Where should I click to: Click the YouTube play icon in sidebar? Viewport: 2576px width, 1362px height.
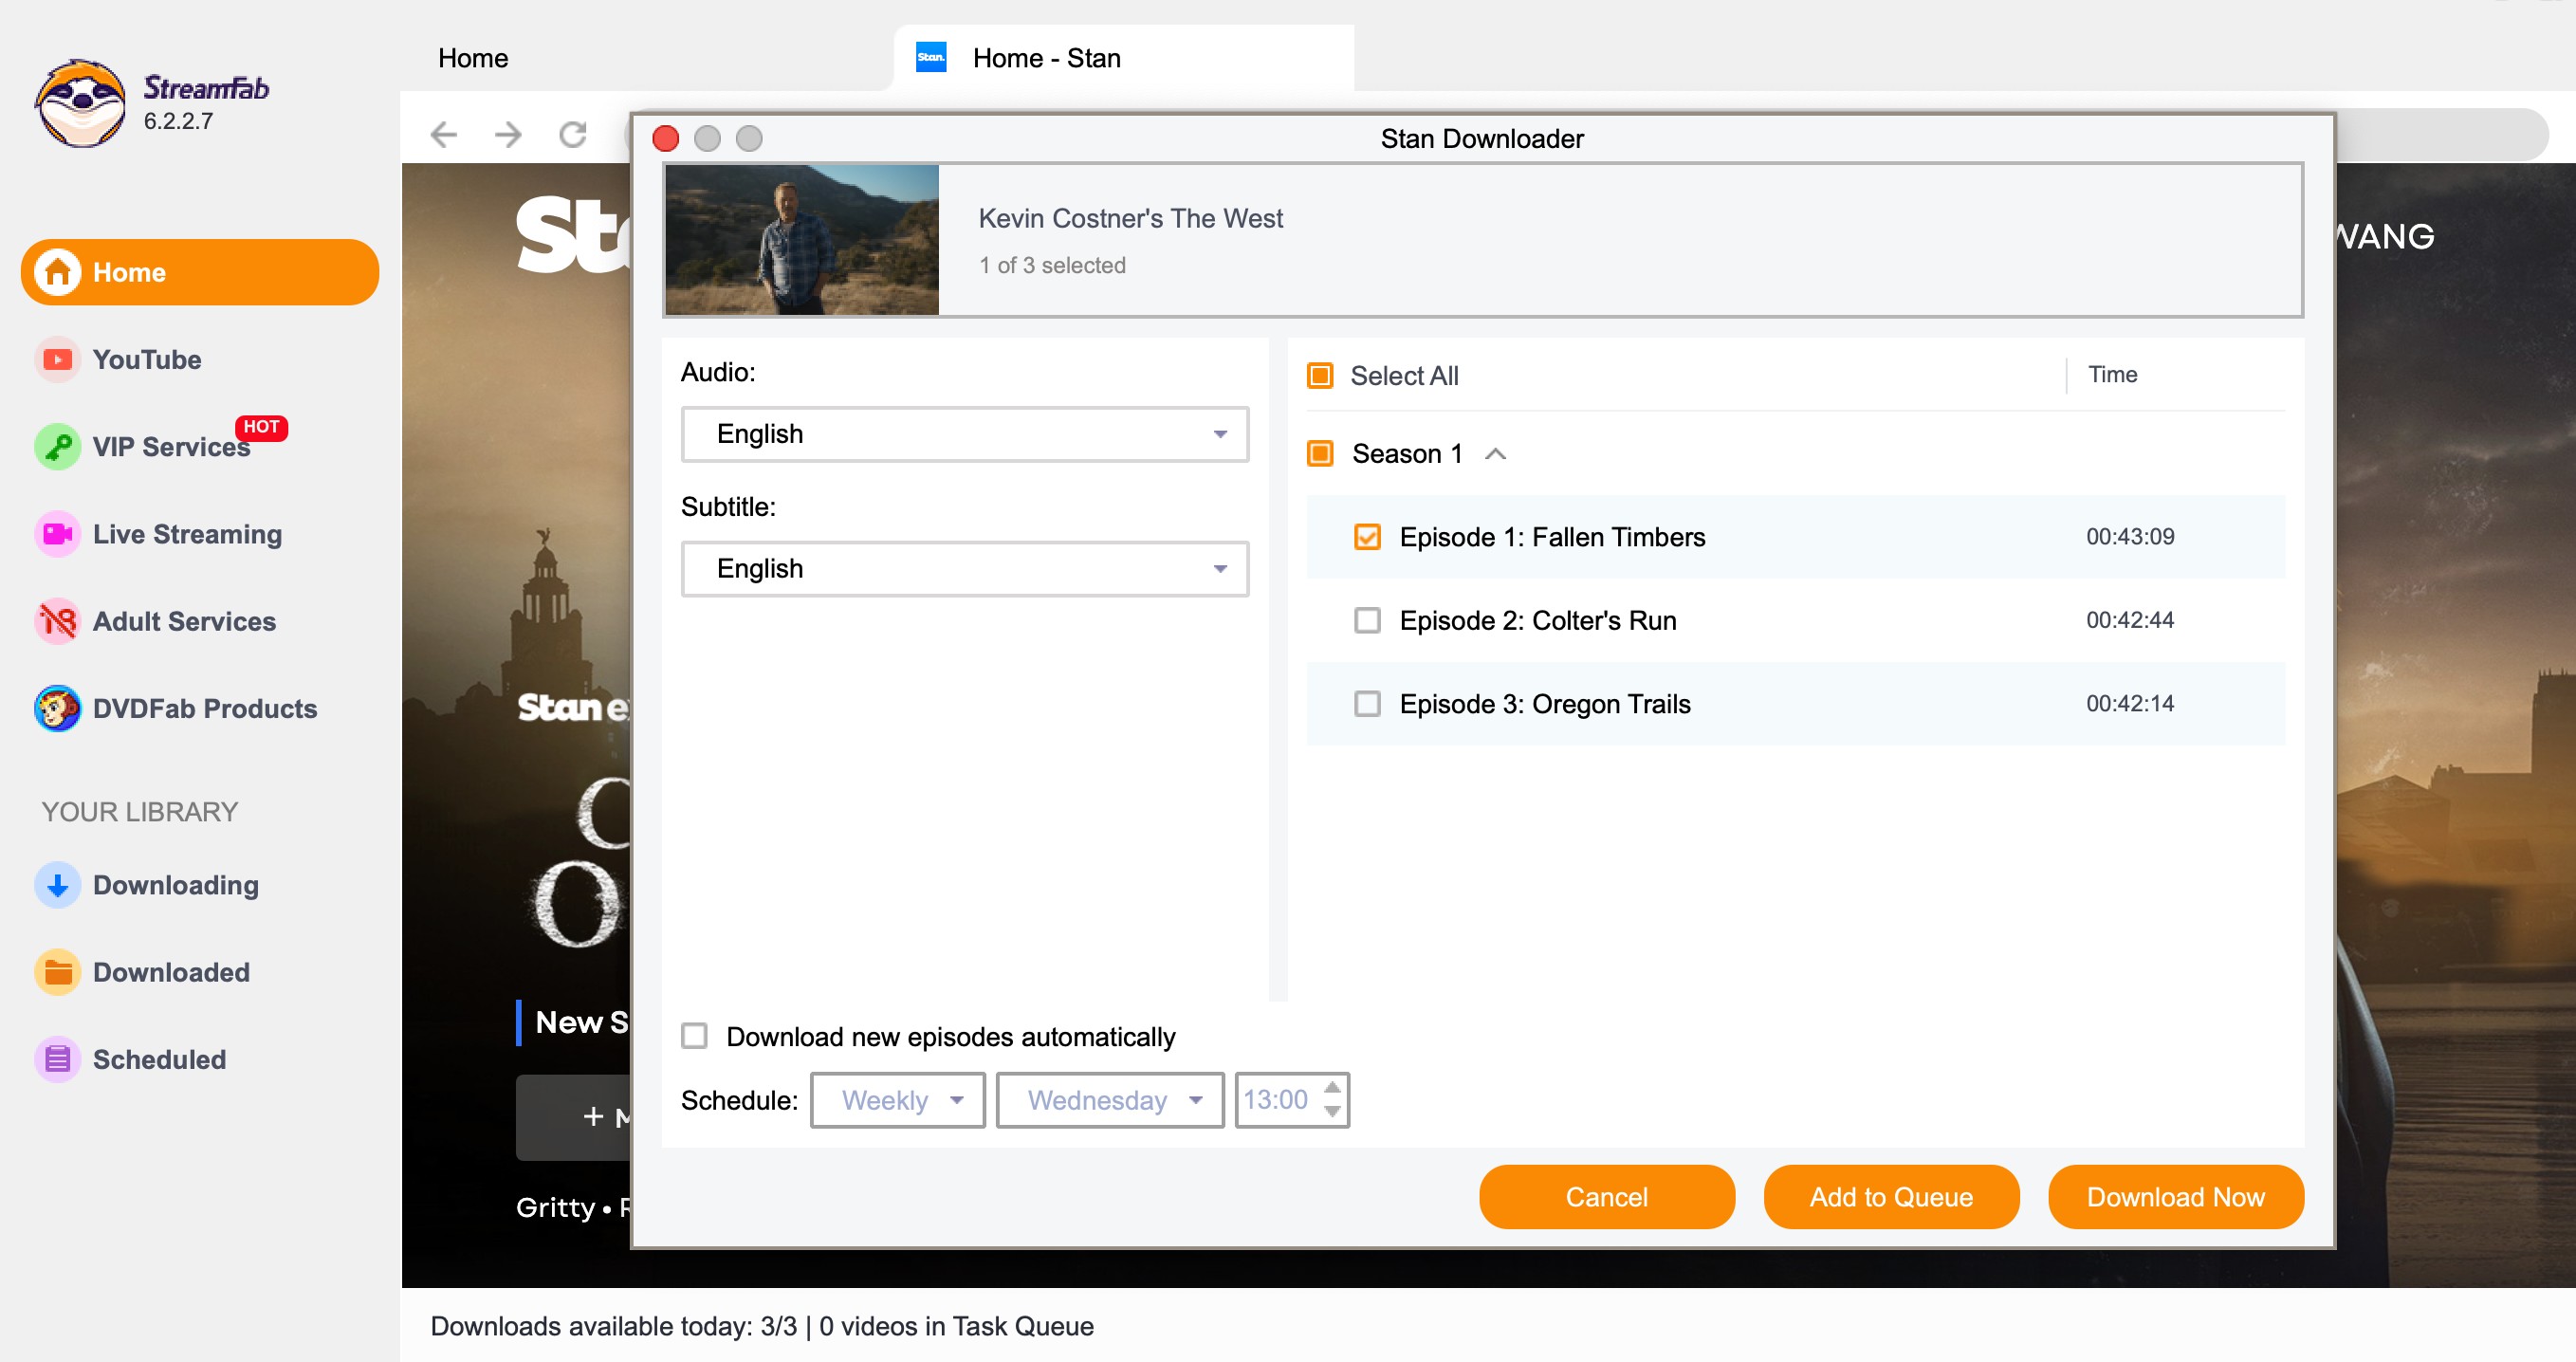click(58, 359)
